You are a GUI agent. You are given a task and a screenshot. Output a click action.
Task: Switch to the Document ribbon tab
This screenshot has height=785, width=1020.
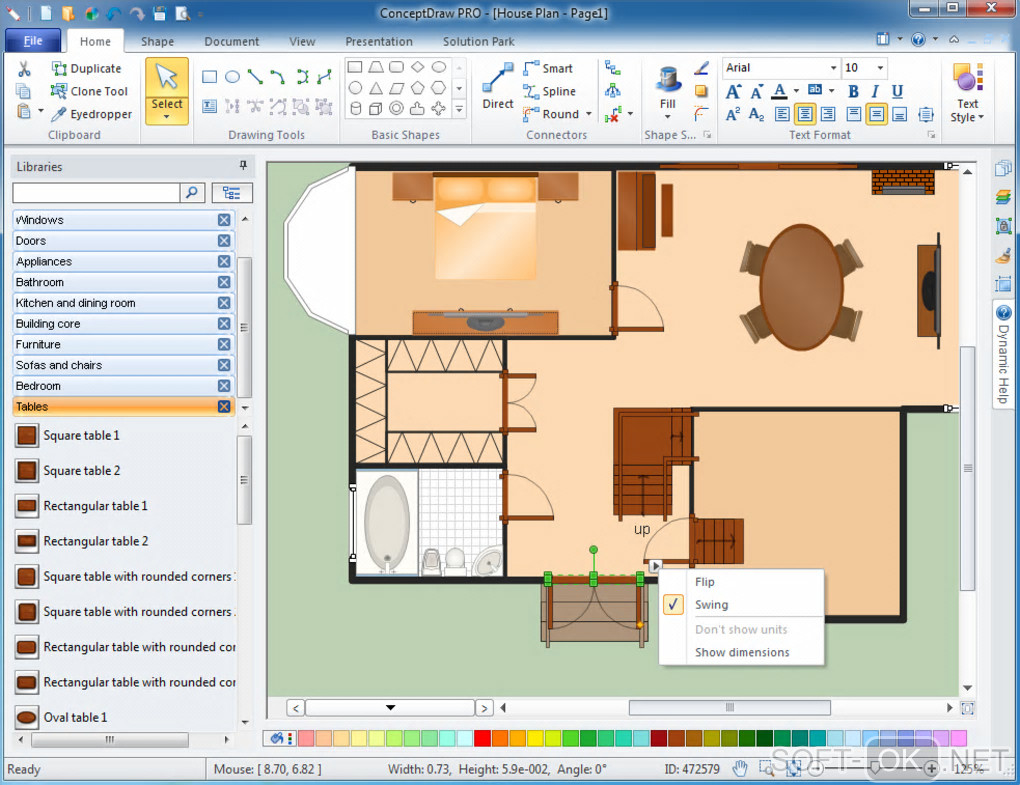[x=232, y=41]
